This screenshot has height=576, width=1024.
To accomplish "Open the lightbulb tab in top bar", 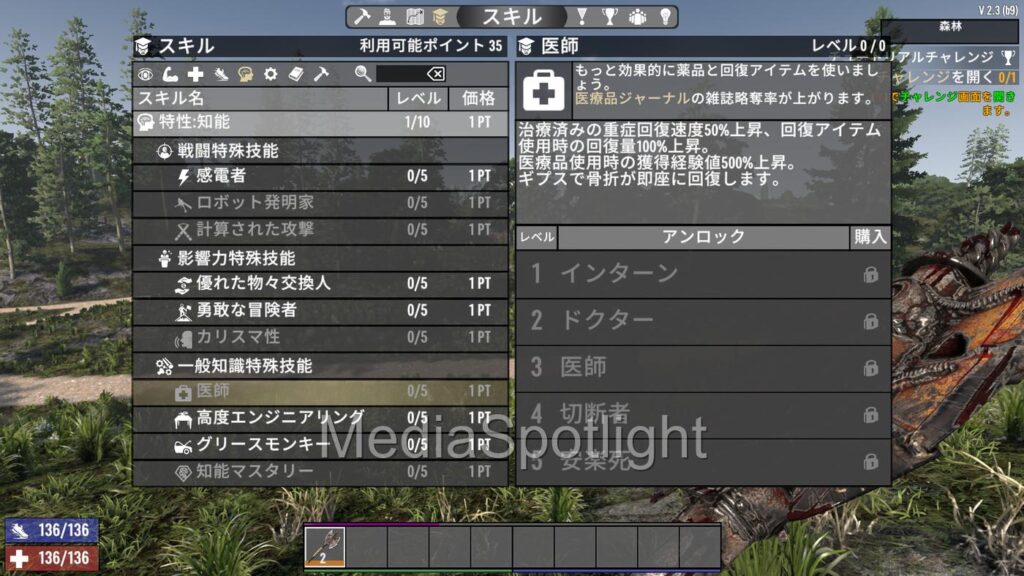I will (663, 17).
